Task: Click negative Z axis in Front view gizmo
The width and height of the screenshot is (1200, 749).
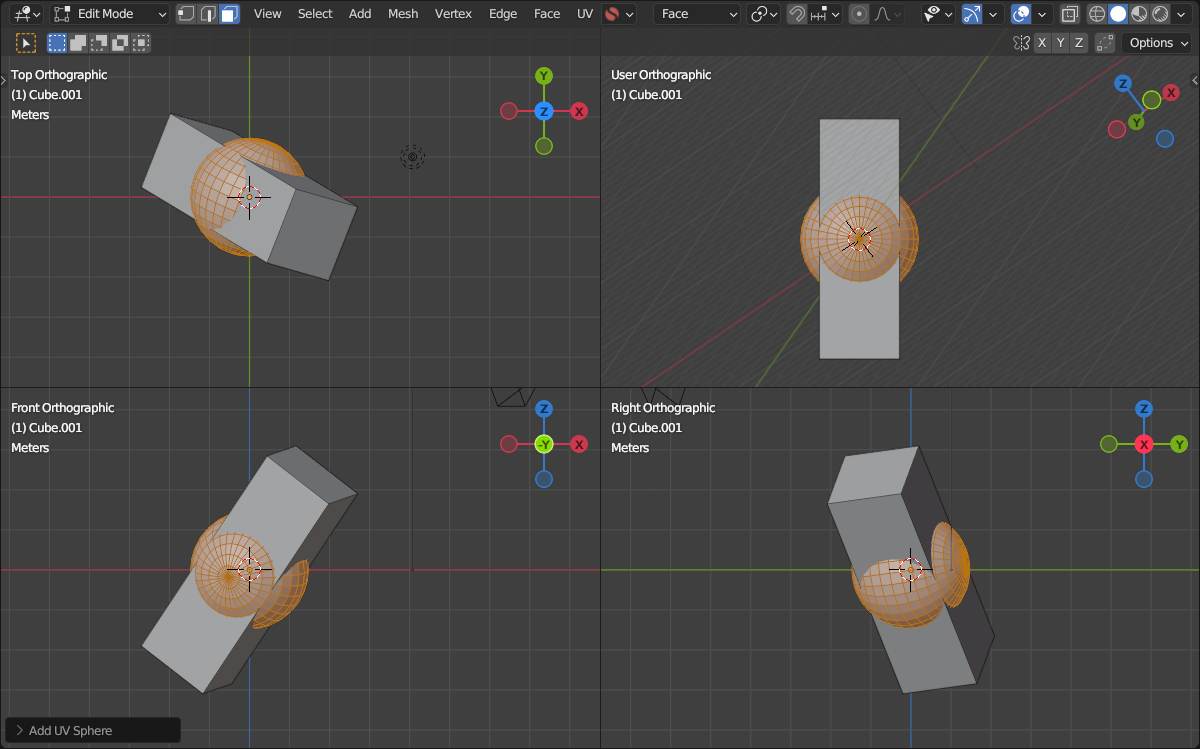Action: point(543,479)
